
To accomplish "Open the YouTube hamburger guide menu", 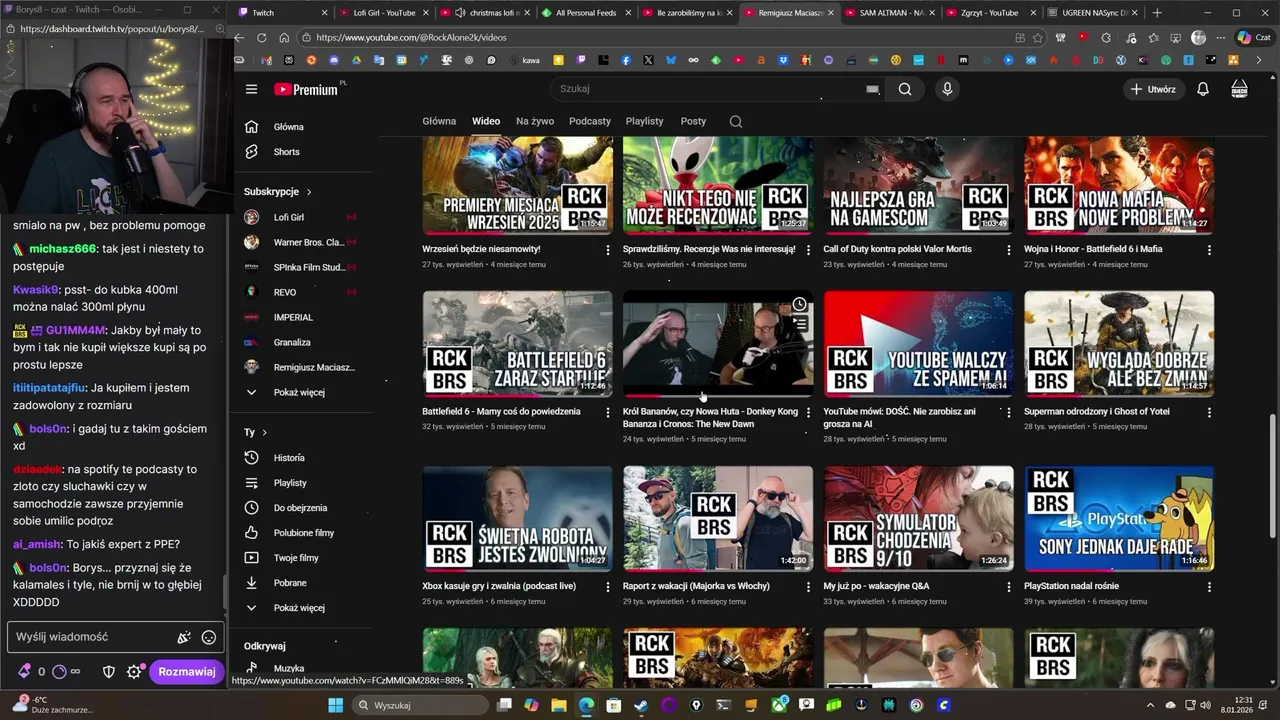I will click(251, 89).
